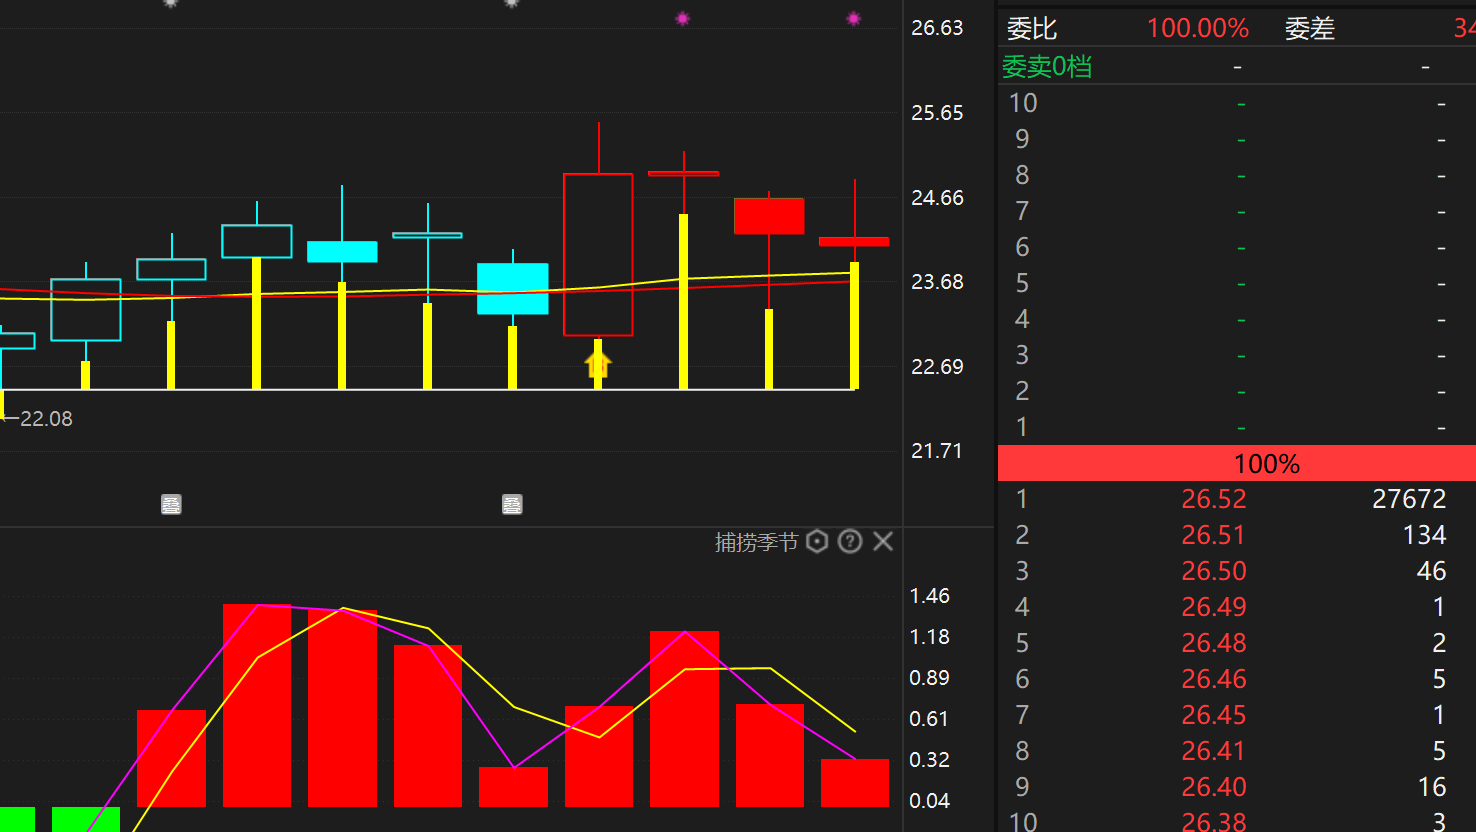Screen dimensions: 1476x832
Task: Select sell level 10 row number
Action: pos(1023,103)
